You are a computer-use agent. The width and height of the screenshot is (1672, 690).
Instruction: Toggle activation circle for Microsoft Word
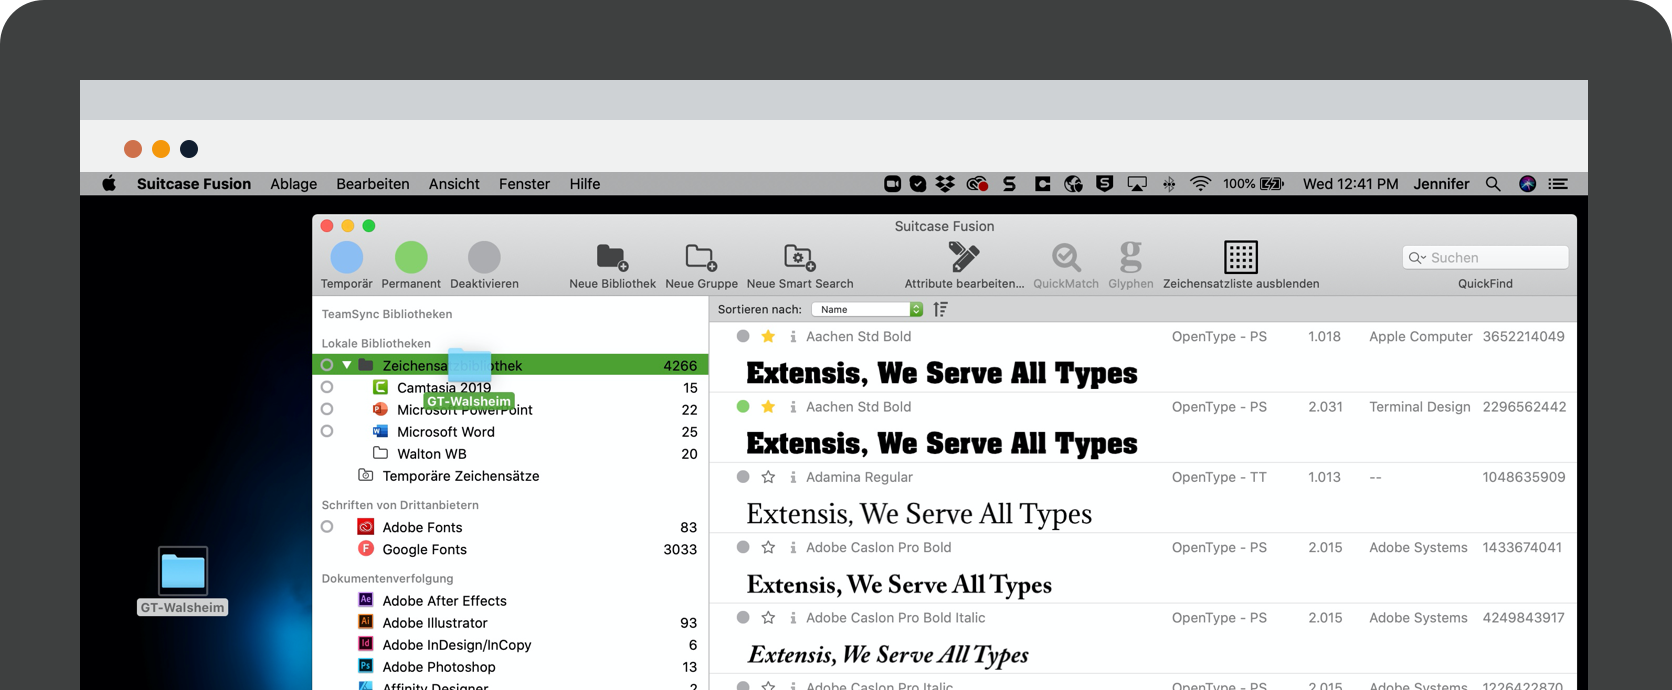327,431
